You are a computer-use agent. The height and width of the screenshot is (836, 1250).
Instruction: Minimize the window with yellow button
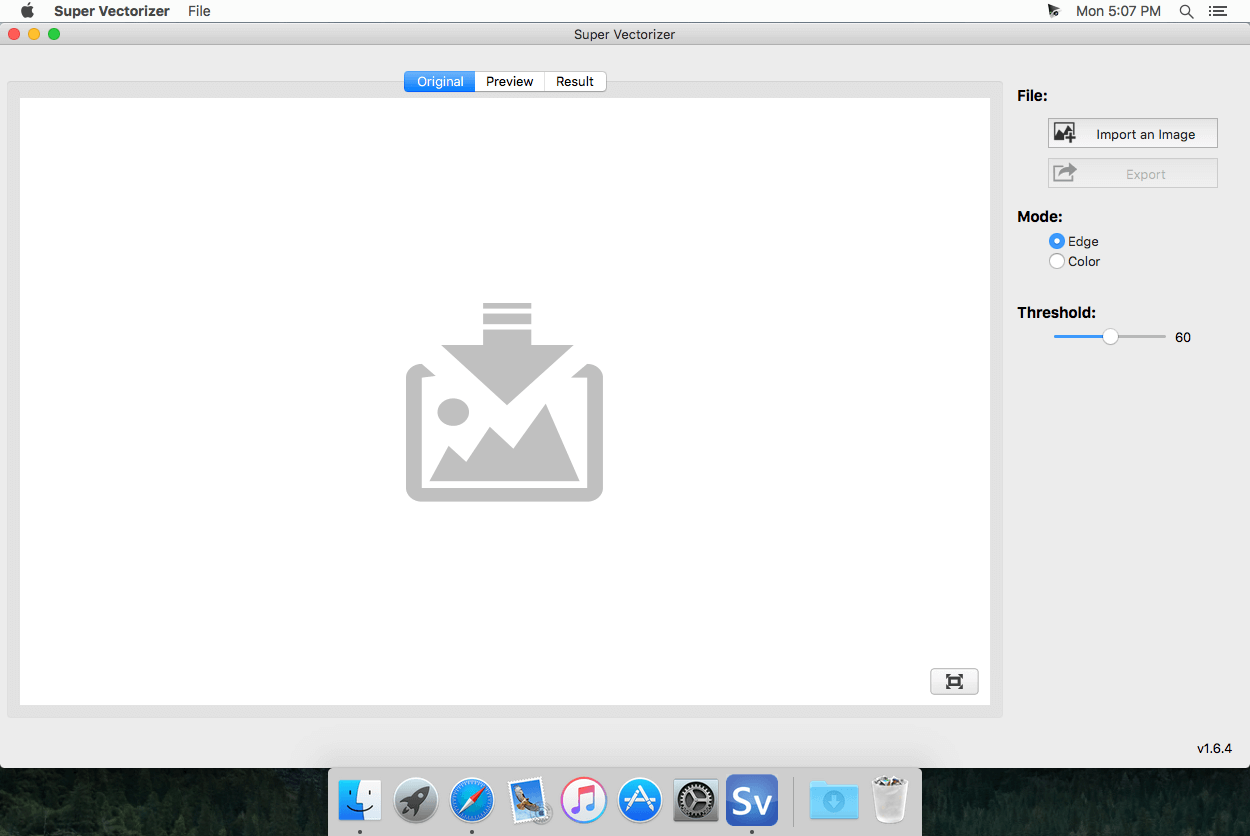coord(34,34)
